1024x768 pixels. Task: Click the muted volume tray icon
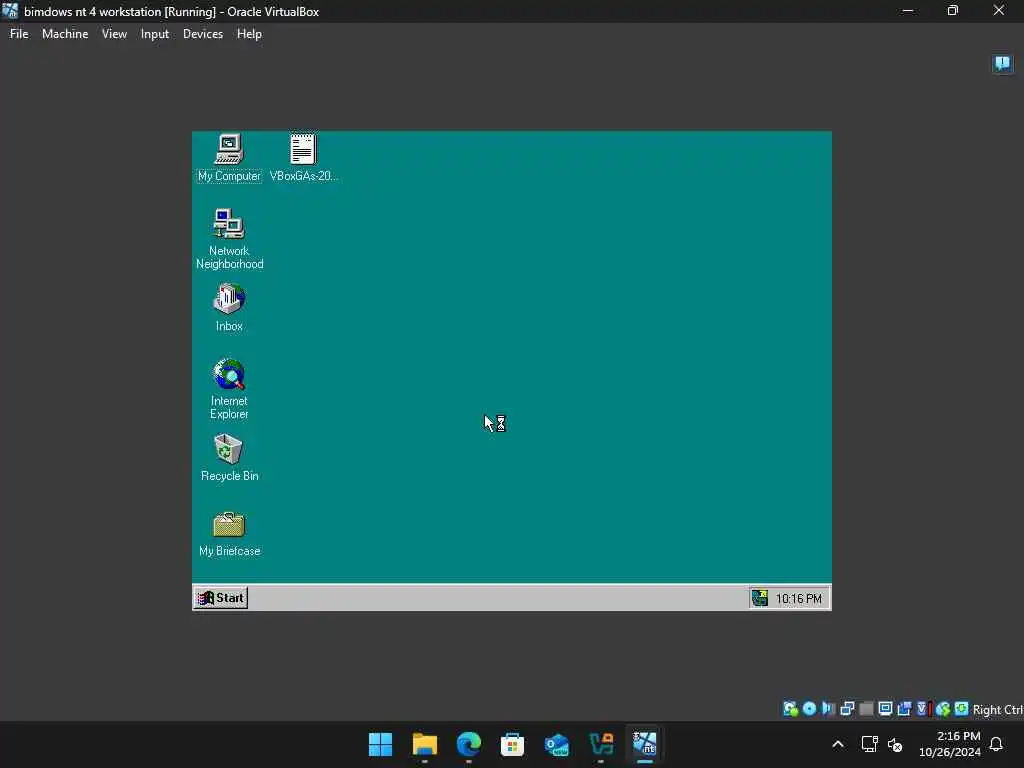point(895,744)
